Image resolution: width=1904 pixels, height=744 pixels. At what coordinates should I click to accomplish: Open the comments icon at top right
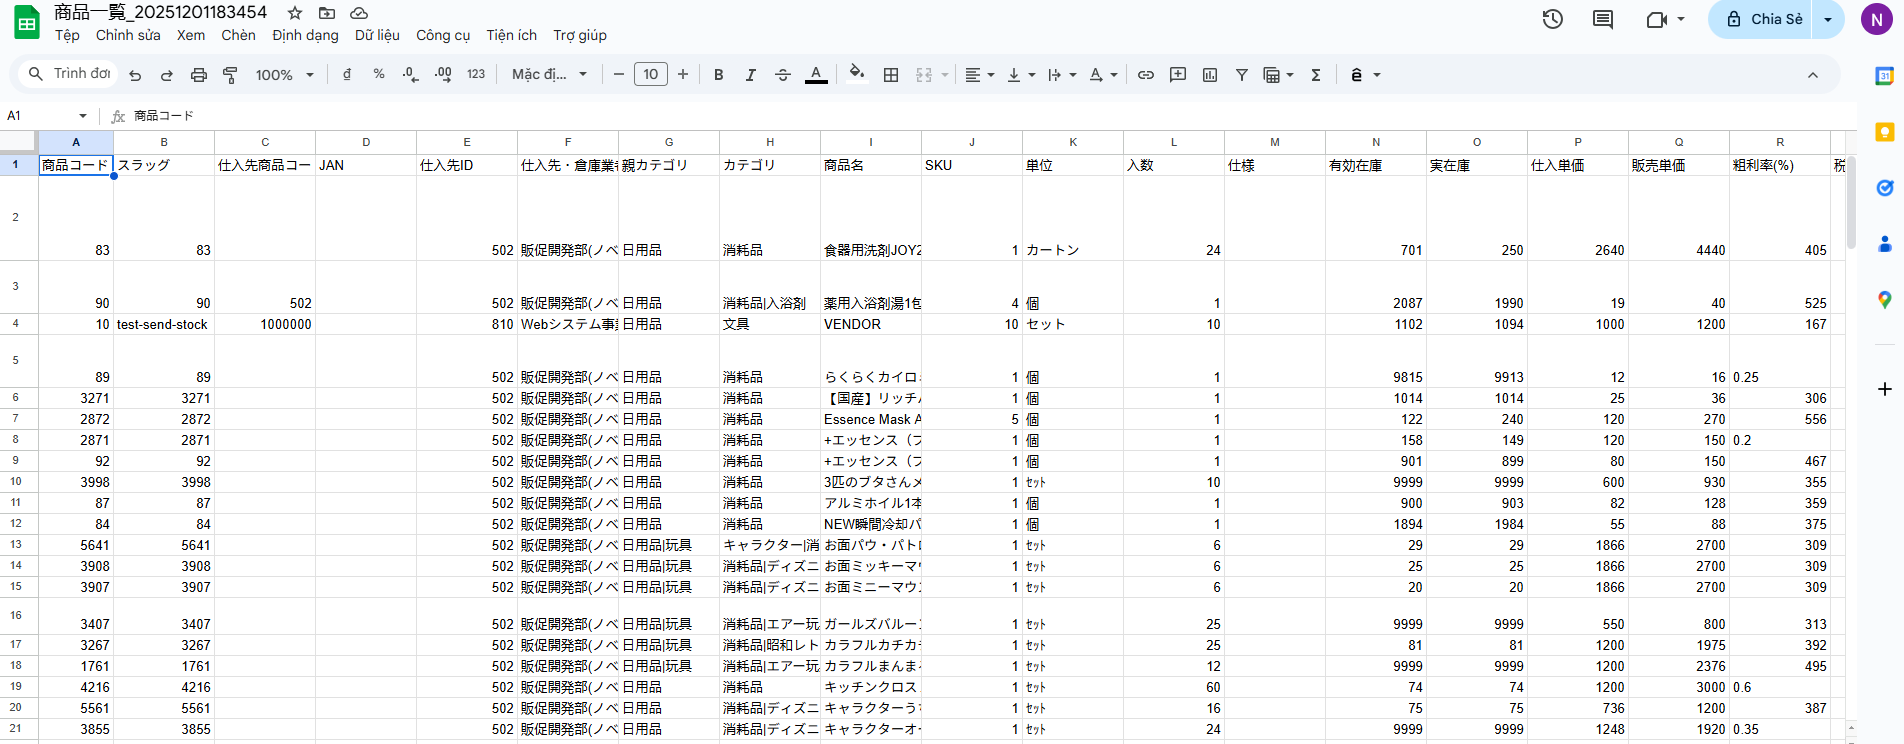[x=1602, y=19]
